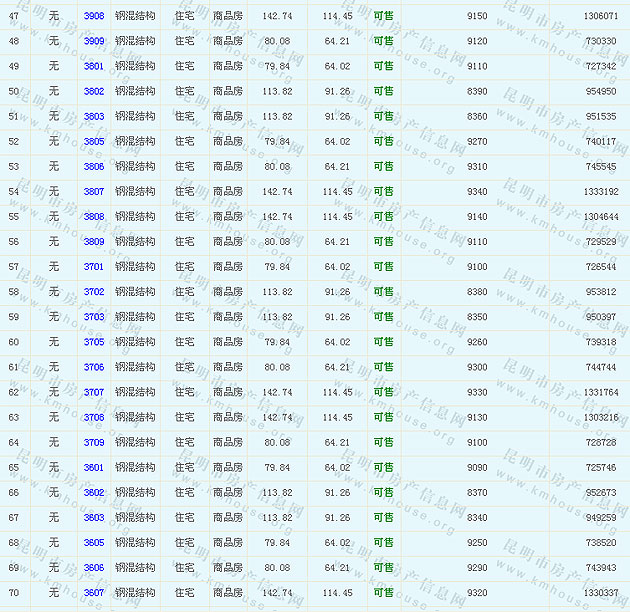This screenshot has height=612, width=630.
Task: Select room 3701 link
Action: point(93,267)
